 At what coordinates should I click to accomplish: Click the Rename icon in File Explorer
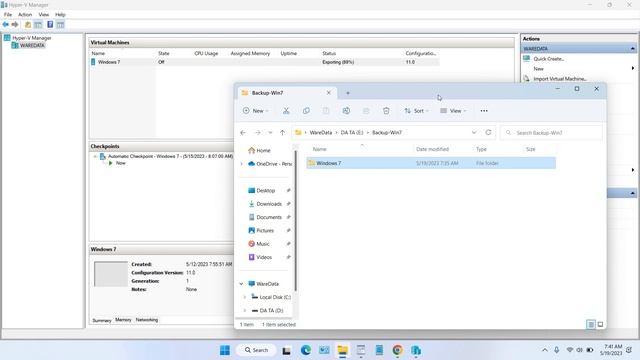pos(346,111)
